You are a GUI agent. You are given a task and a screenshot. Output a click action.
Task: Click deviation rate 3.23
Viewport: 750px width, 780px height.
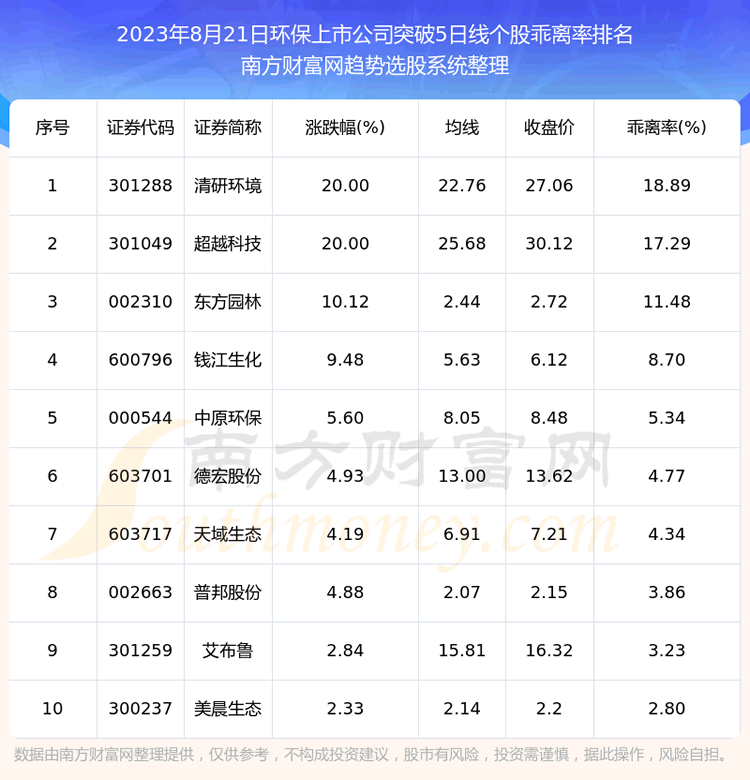[x=666, y=651]
